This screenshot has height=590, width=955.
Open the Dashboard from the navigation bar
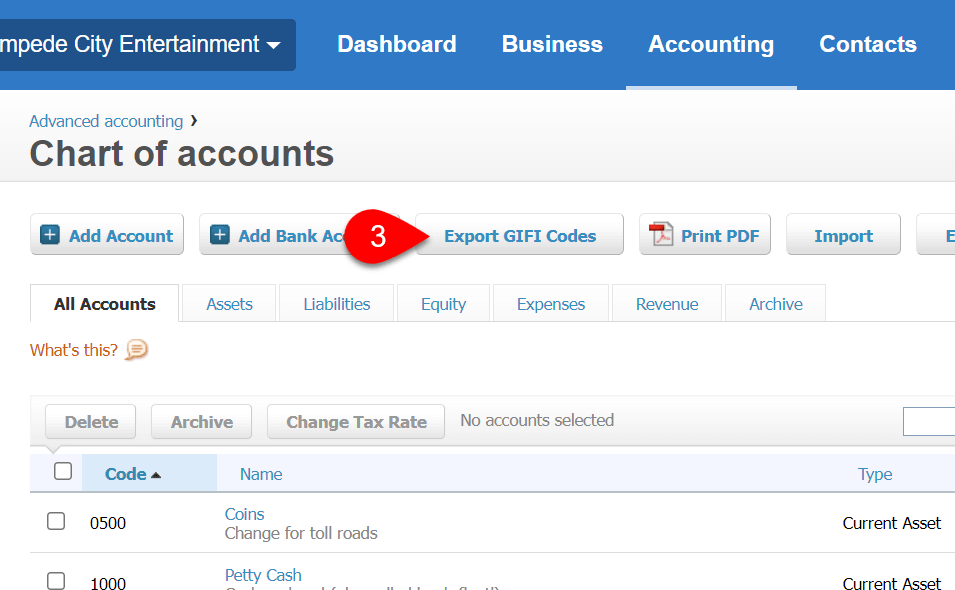tap(396, 44)
